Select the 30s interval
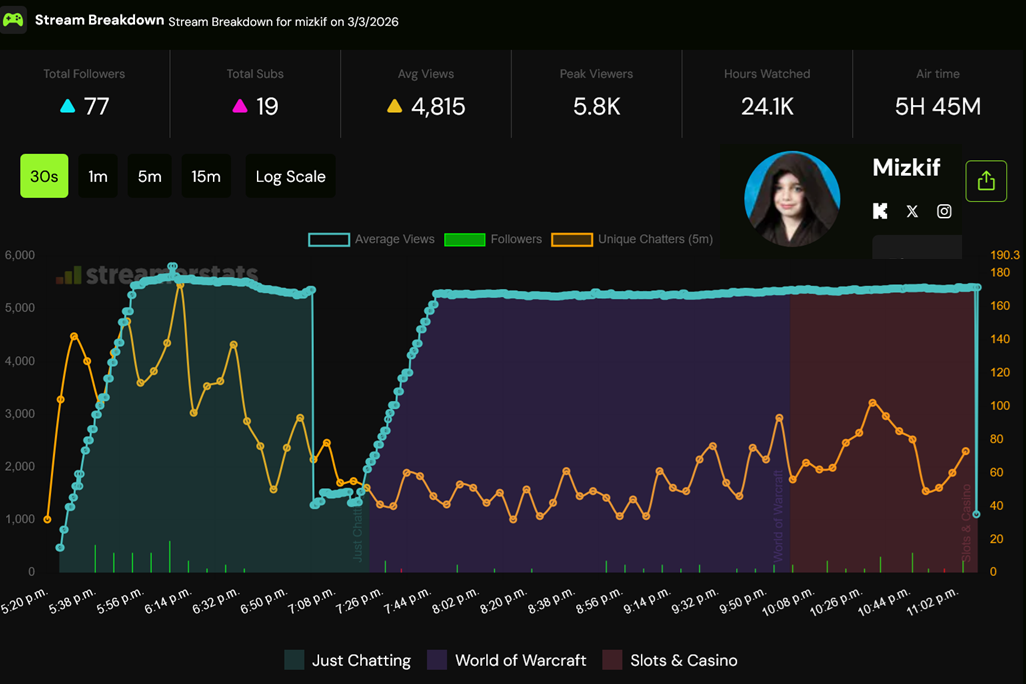This screenshot has height=684, width=1026. pos(44,176)
